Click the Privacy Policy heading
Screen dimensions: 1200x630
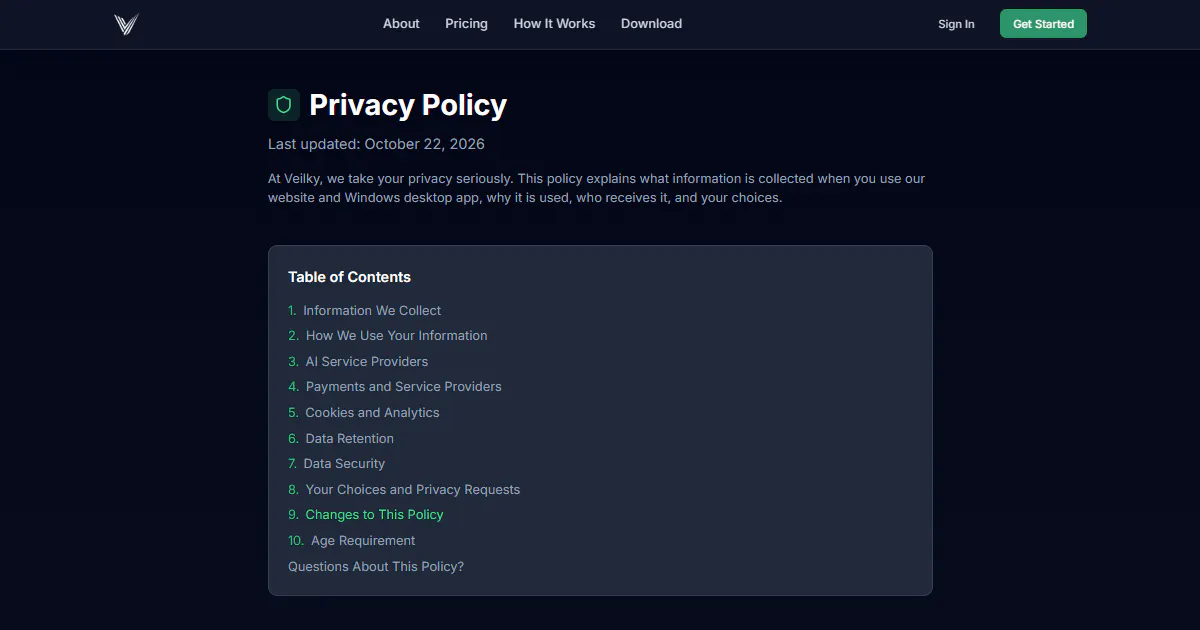408,105
